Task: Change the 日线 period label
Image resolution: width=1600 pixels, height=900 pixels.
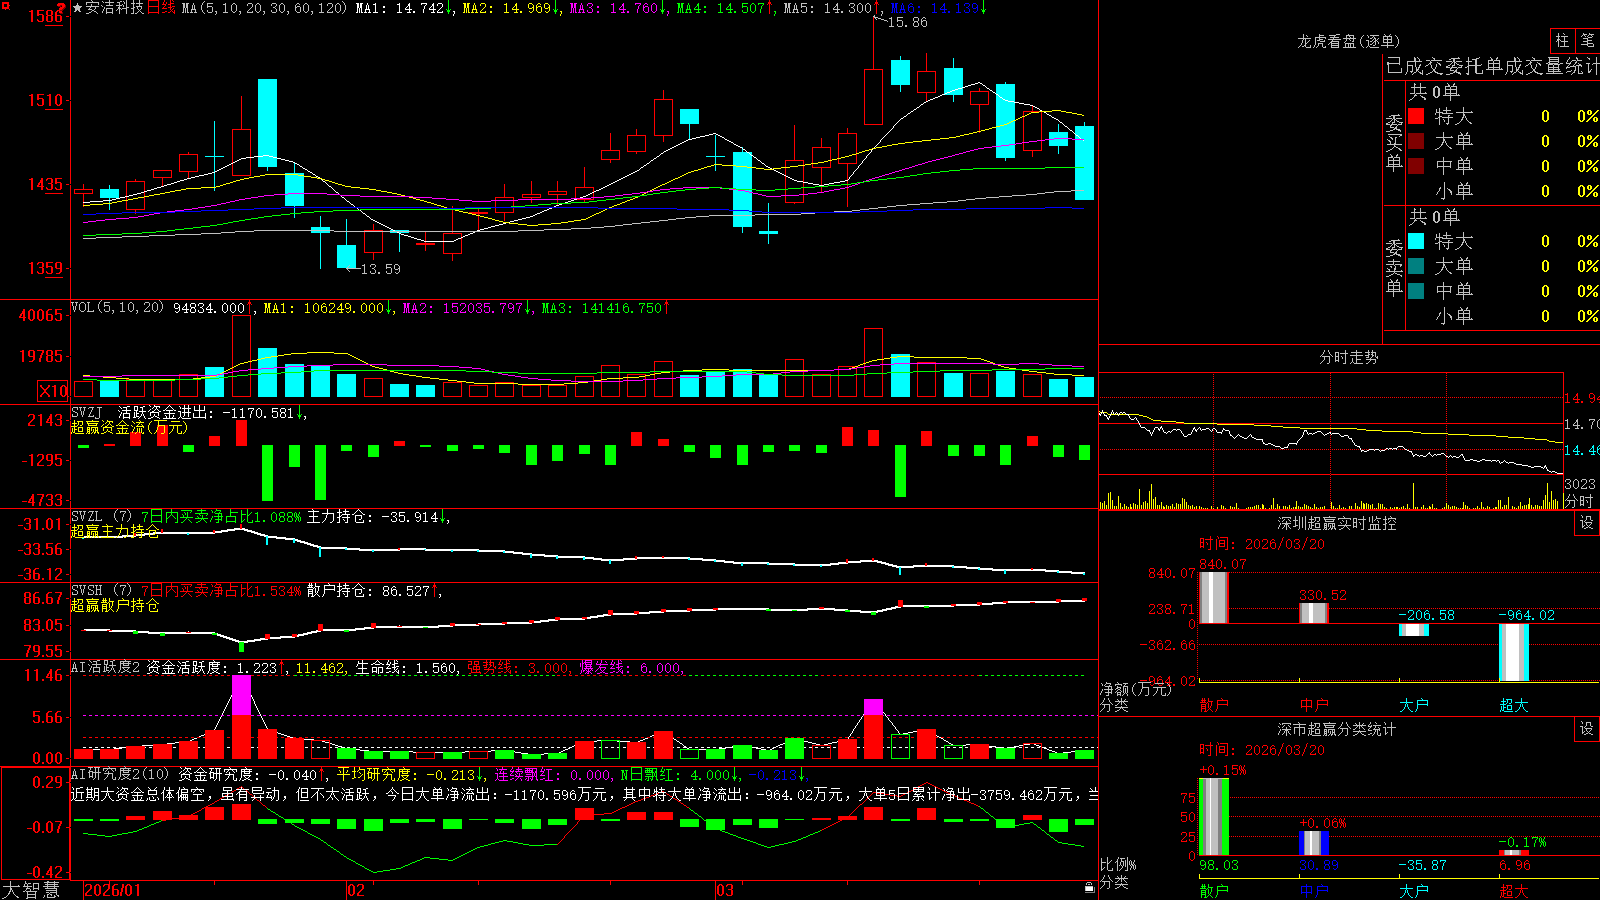Action: (161, 8)
